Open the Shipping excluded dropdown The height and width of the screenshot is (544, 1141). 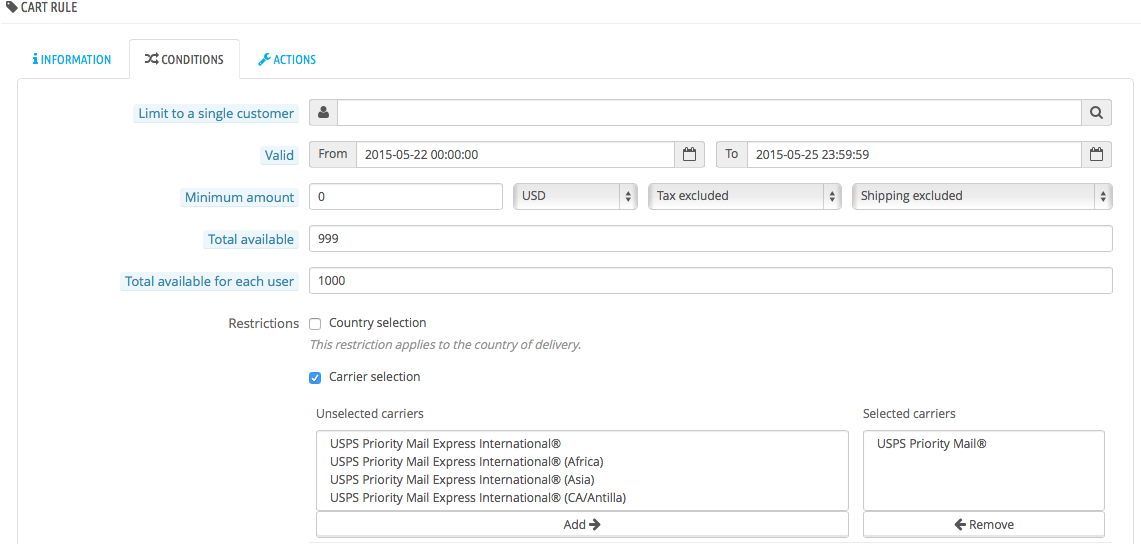coord(982,196)
